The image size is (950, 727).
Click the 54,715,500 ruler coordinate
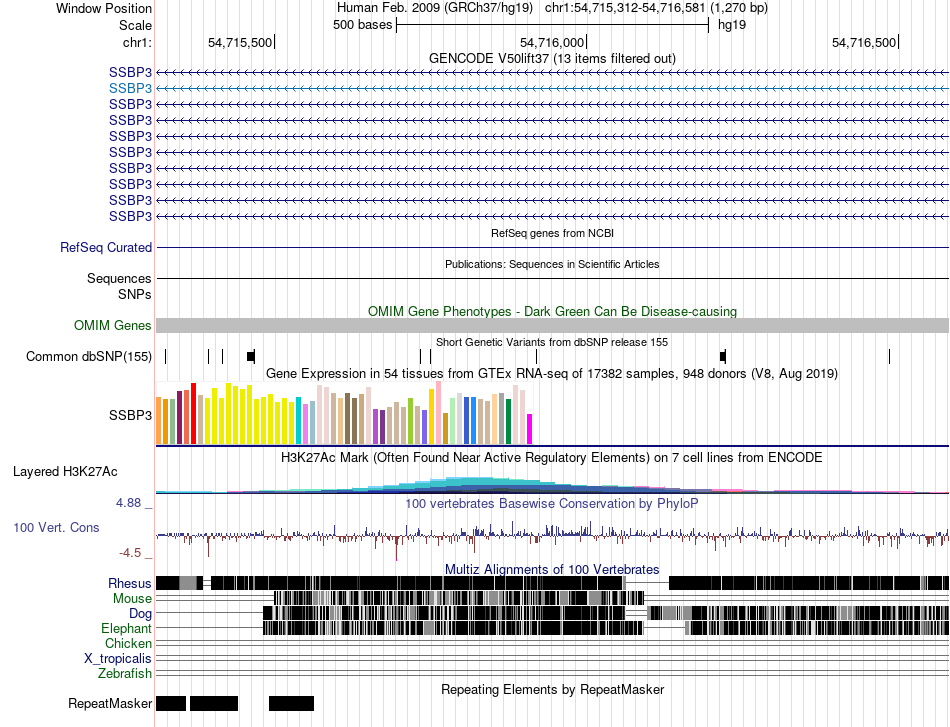240,42
